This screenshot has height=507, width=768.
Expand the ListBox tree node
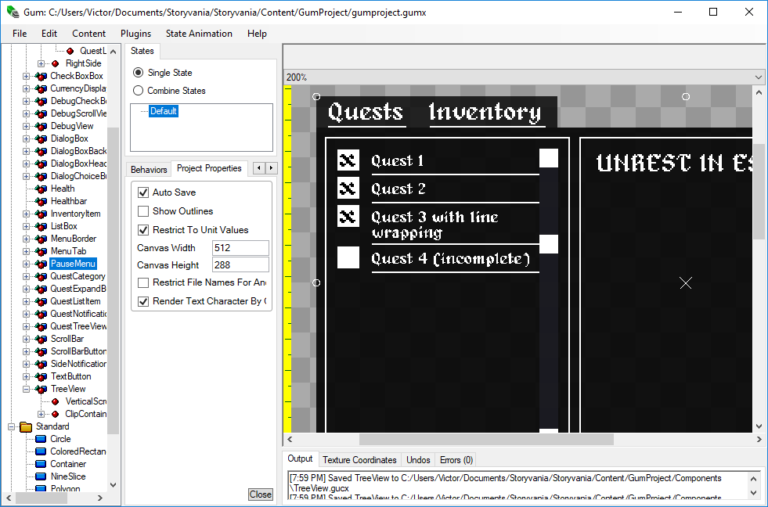(x=25, y=226)
